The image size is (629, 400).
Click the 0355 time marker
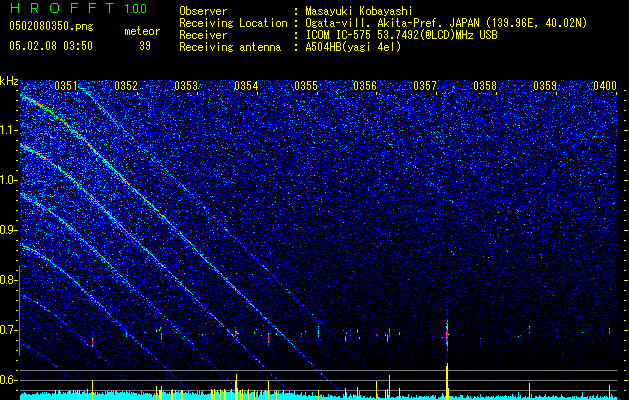306,86
